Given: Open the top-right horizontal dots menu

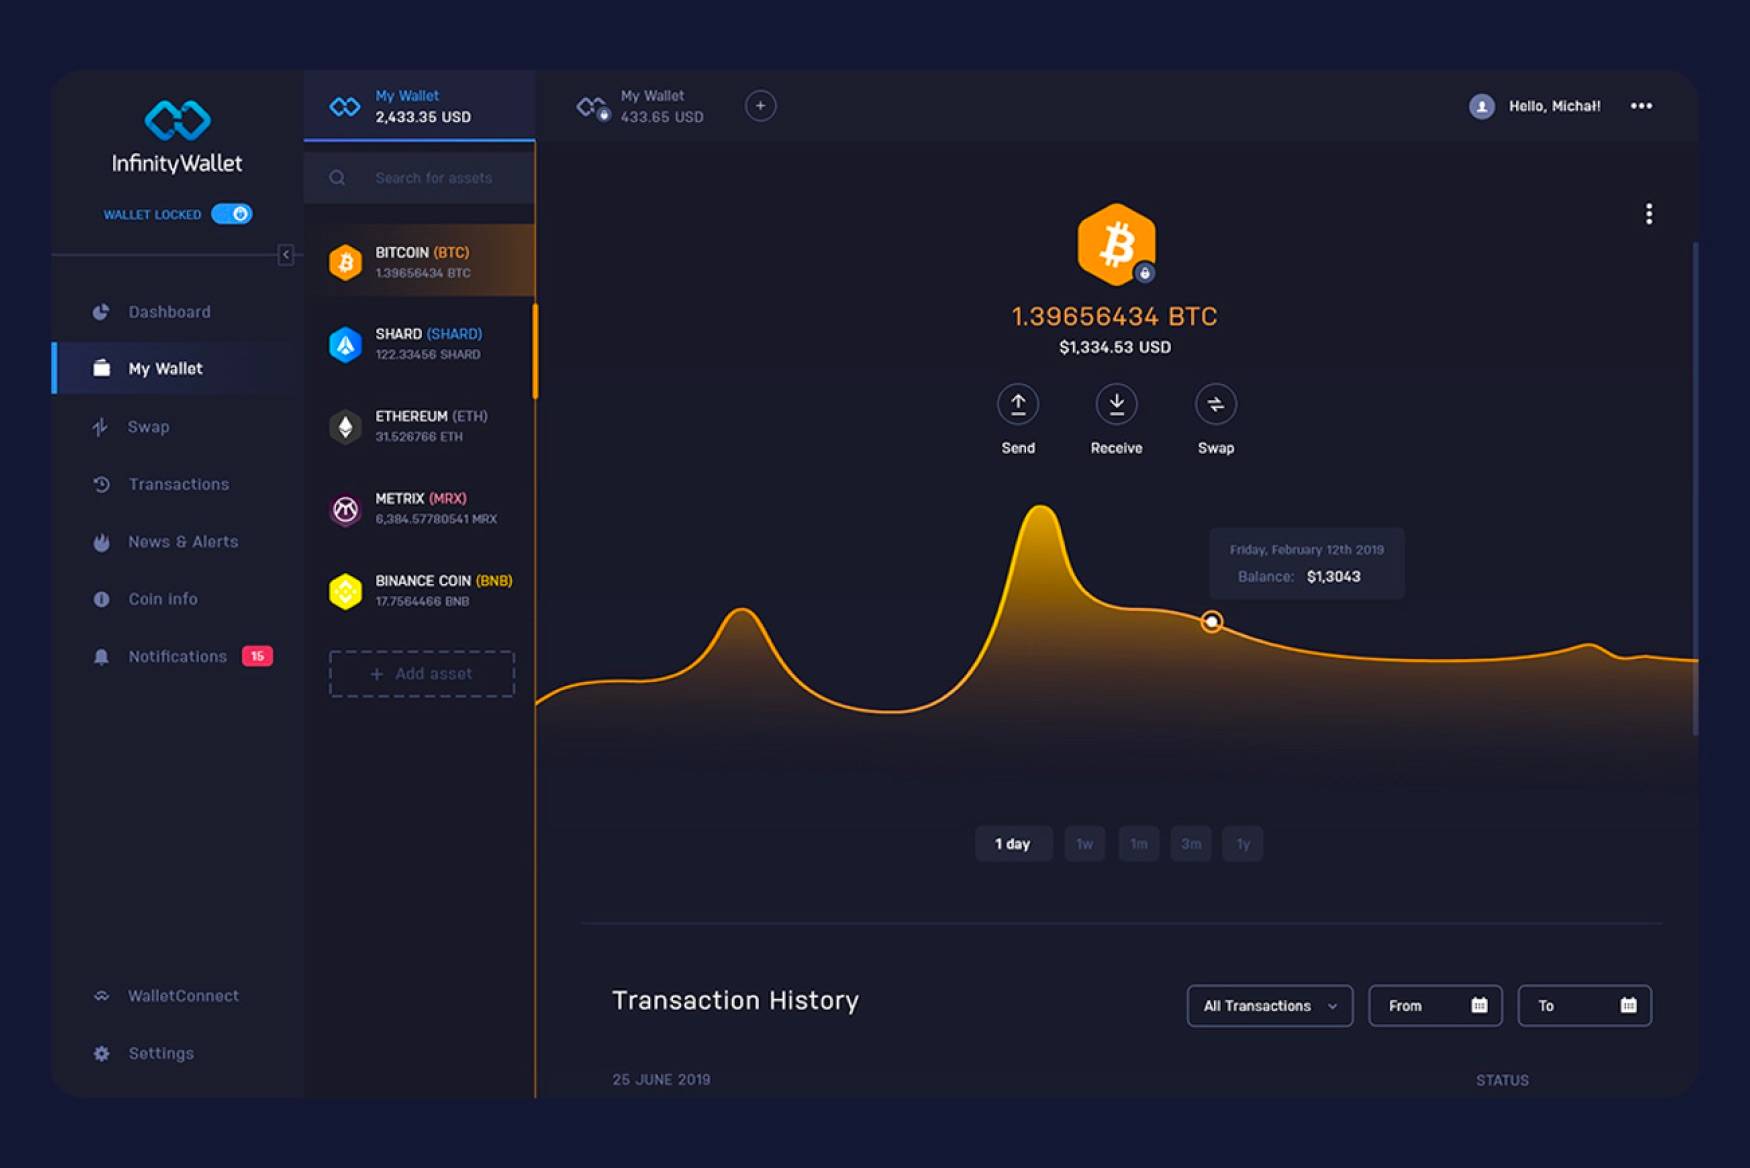Looking at the screenshot, I should click(x=1641, y=106).
